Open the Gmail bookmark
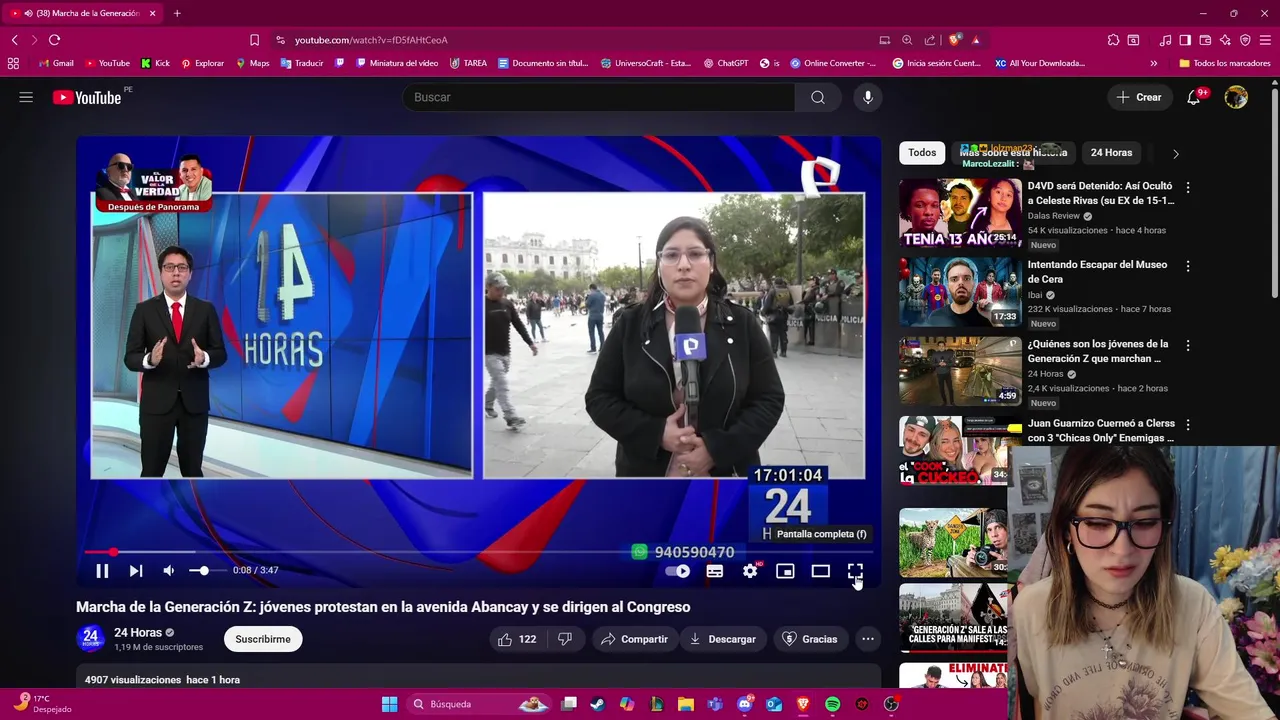Image resolution: width=1280 pixels, height=720 pixels. pos(56,63)
